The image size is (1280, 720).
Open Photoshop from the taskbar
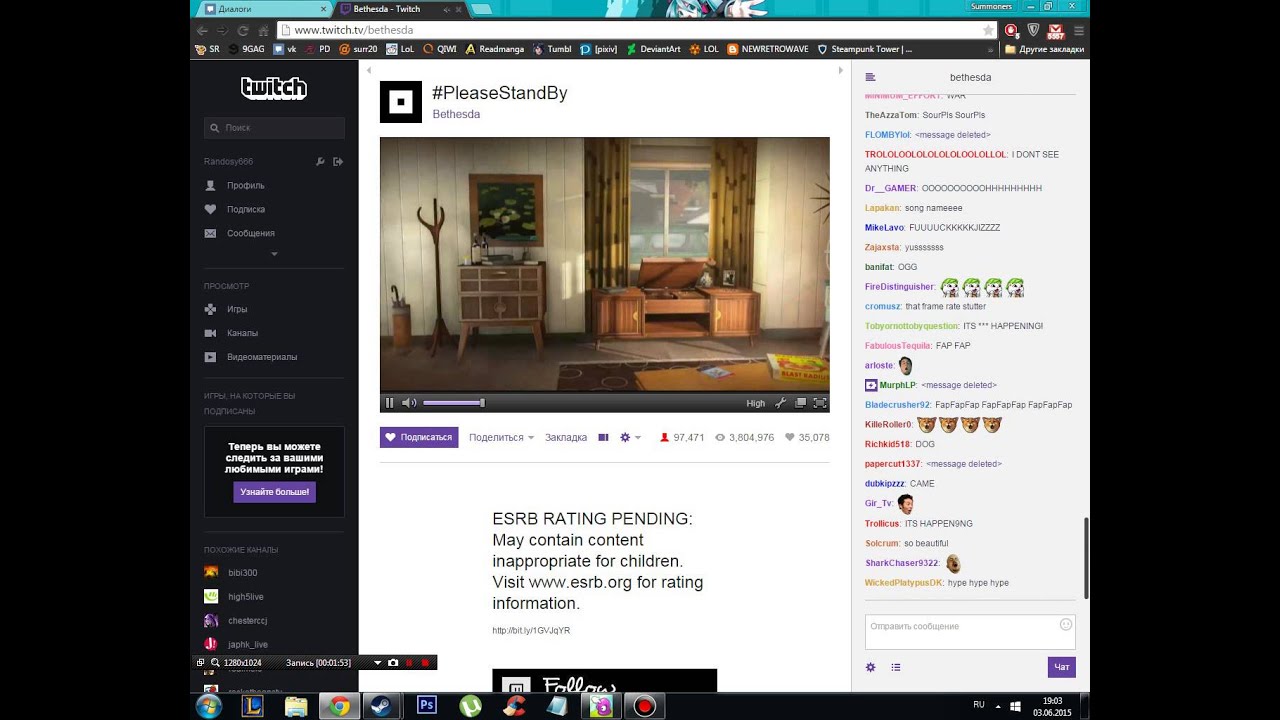click(x=427, y=706)
